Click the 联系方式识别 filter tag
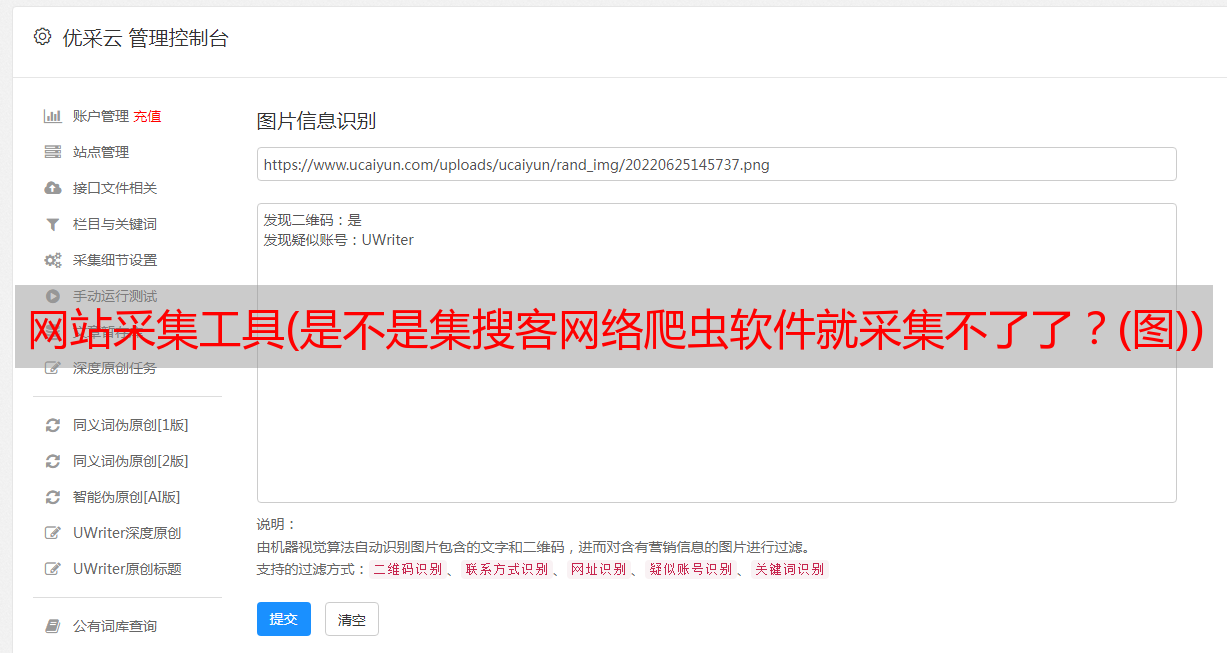This screenshot has width=1227, height=653. click(506, 569)
